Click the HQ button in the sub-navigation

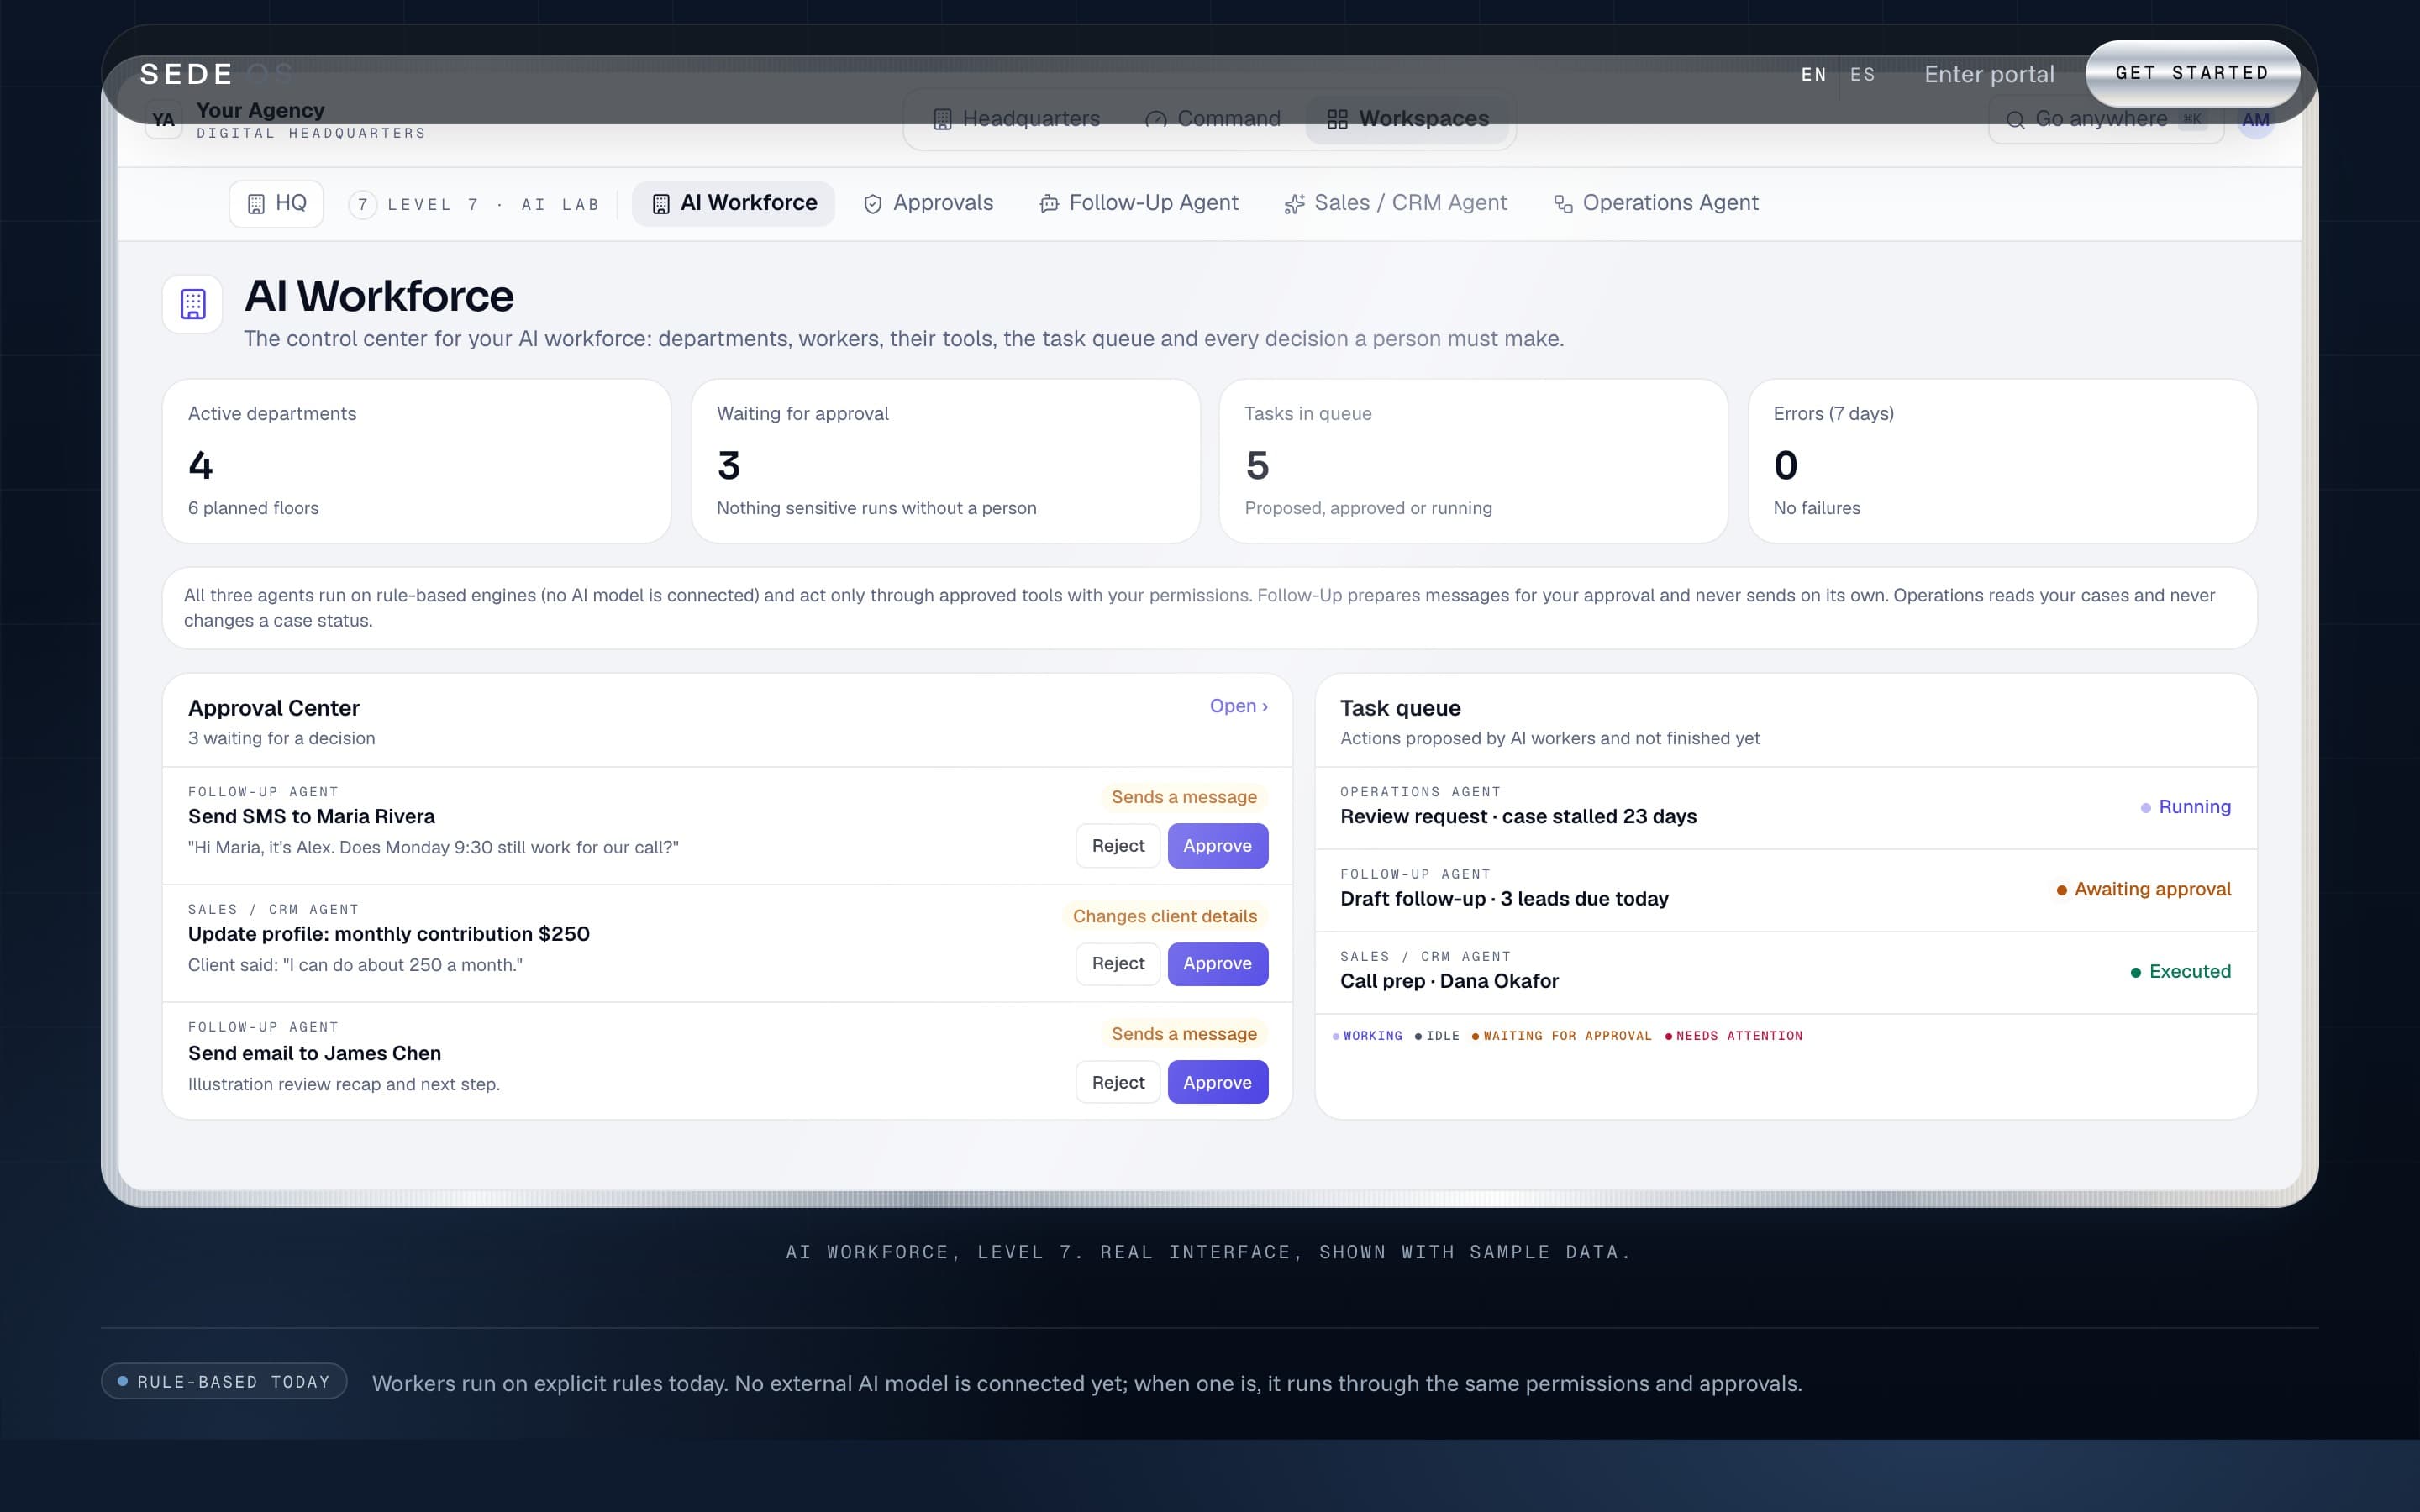point(276,204)
